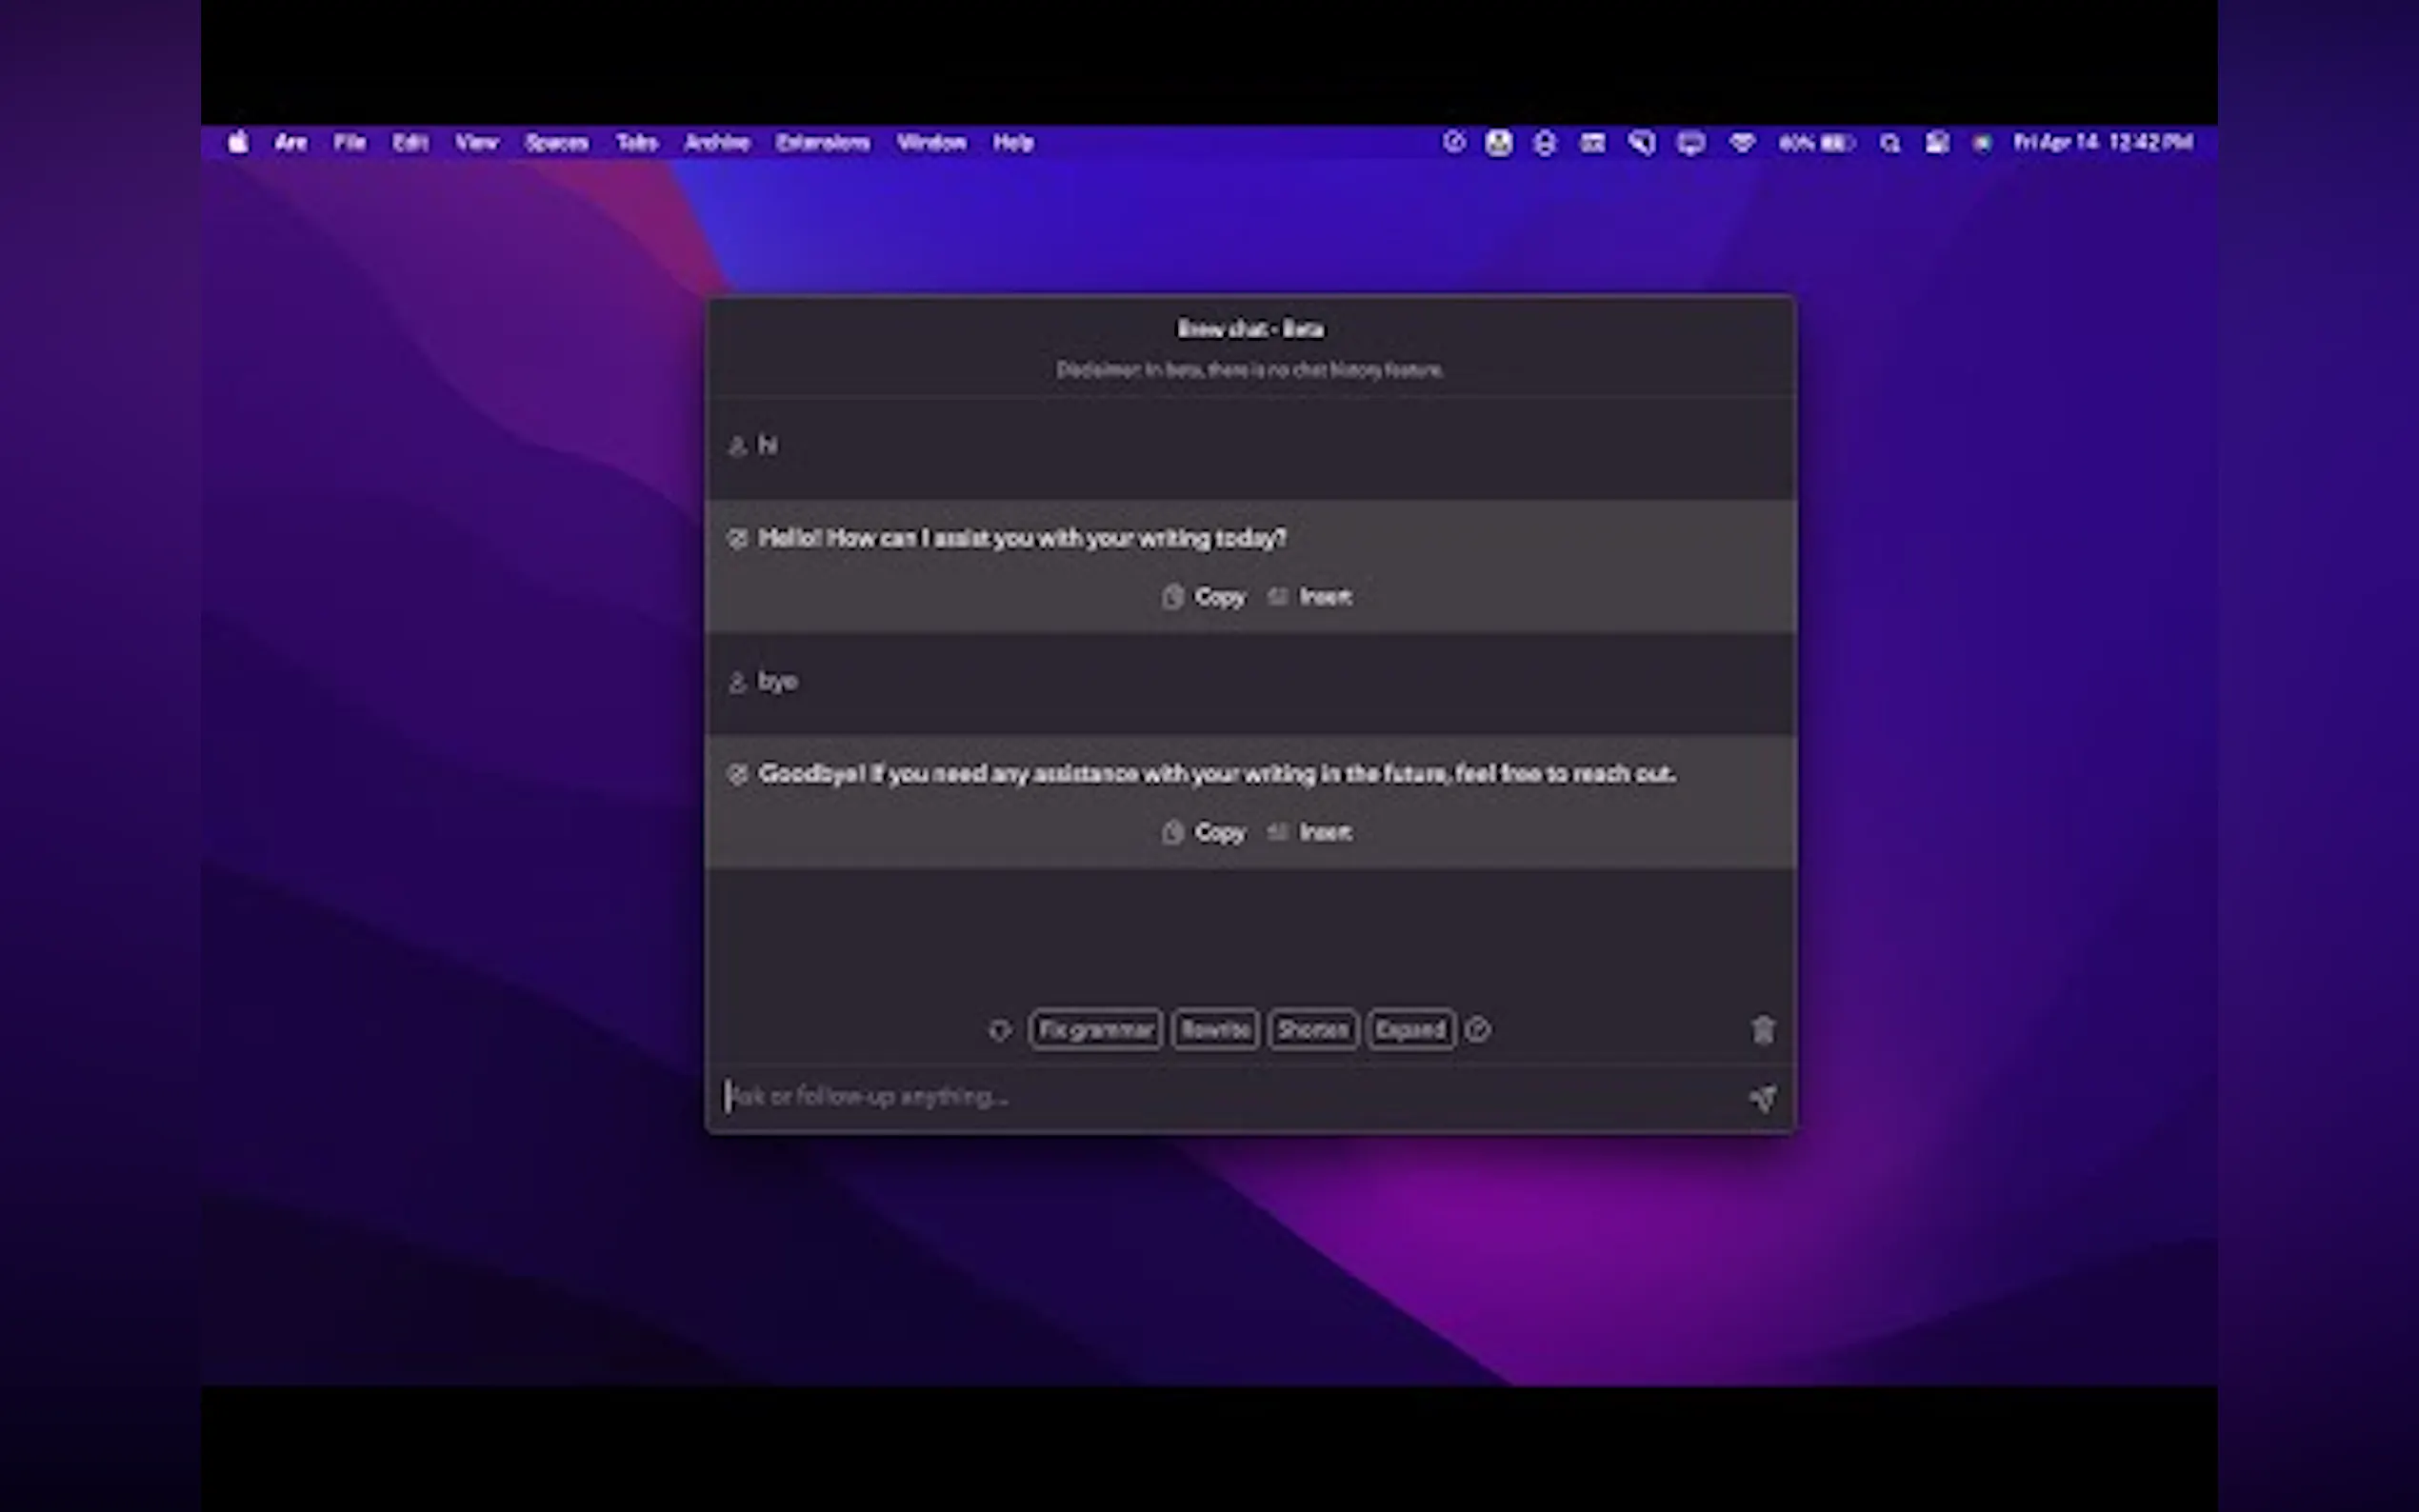
Task: Open the Archive menu
Action: coord(717,143)
